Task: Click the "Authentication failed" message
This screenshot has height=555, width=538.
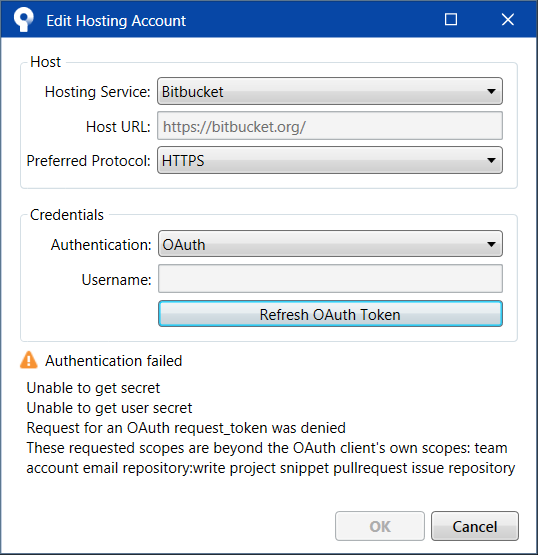Action: (113, 361)
